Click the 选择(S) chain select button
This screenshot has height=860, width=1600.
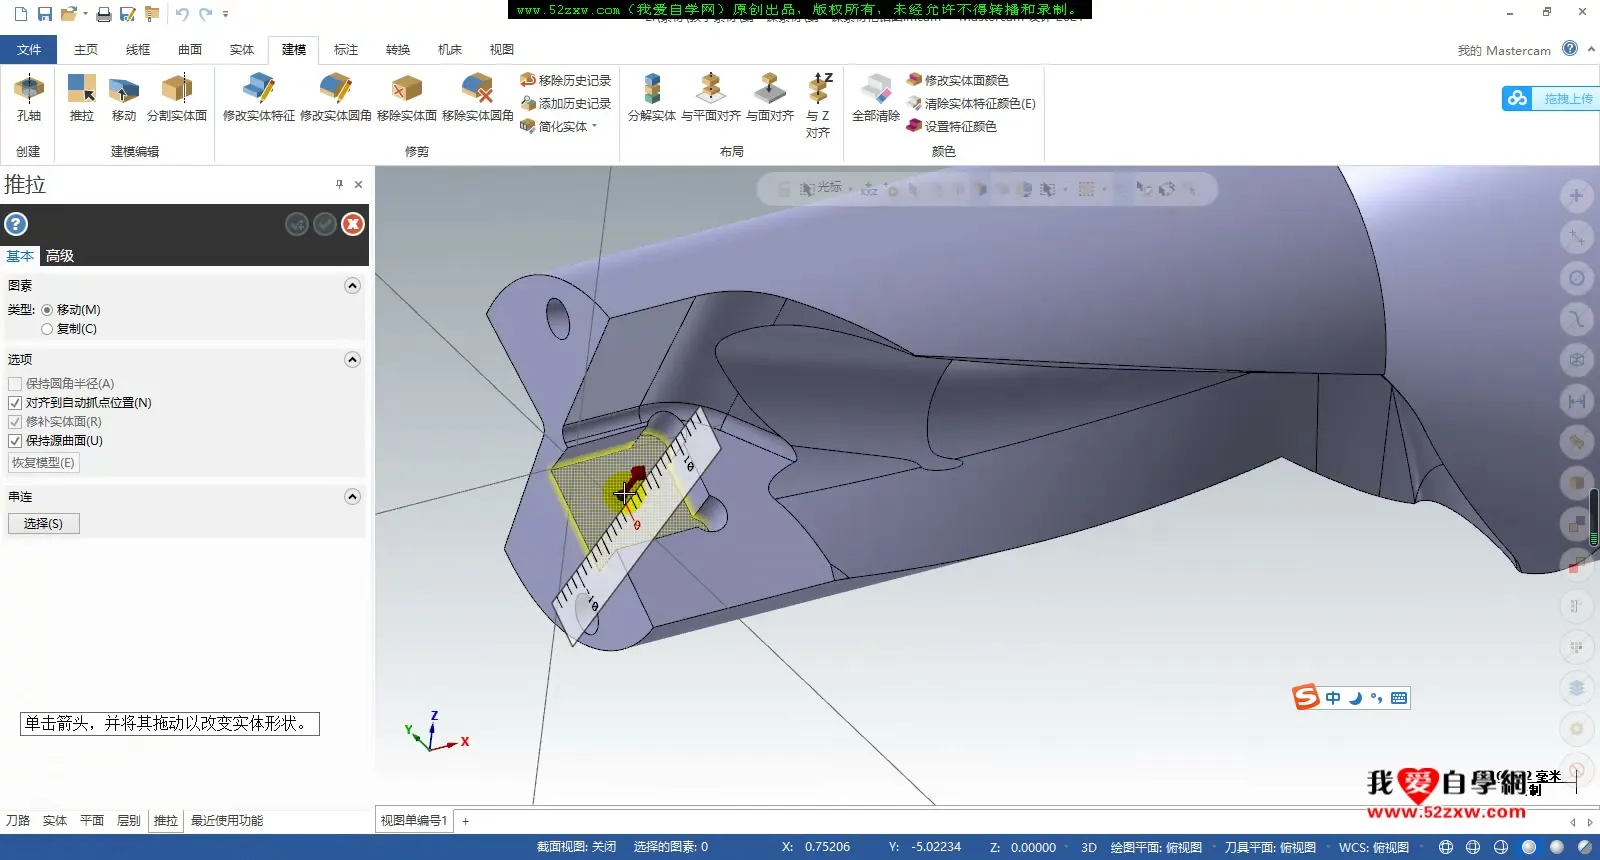(43, 524)
